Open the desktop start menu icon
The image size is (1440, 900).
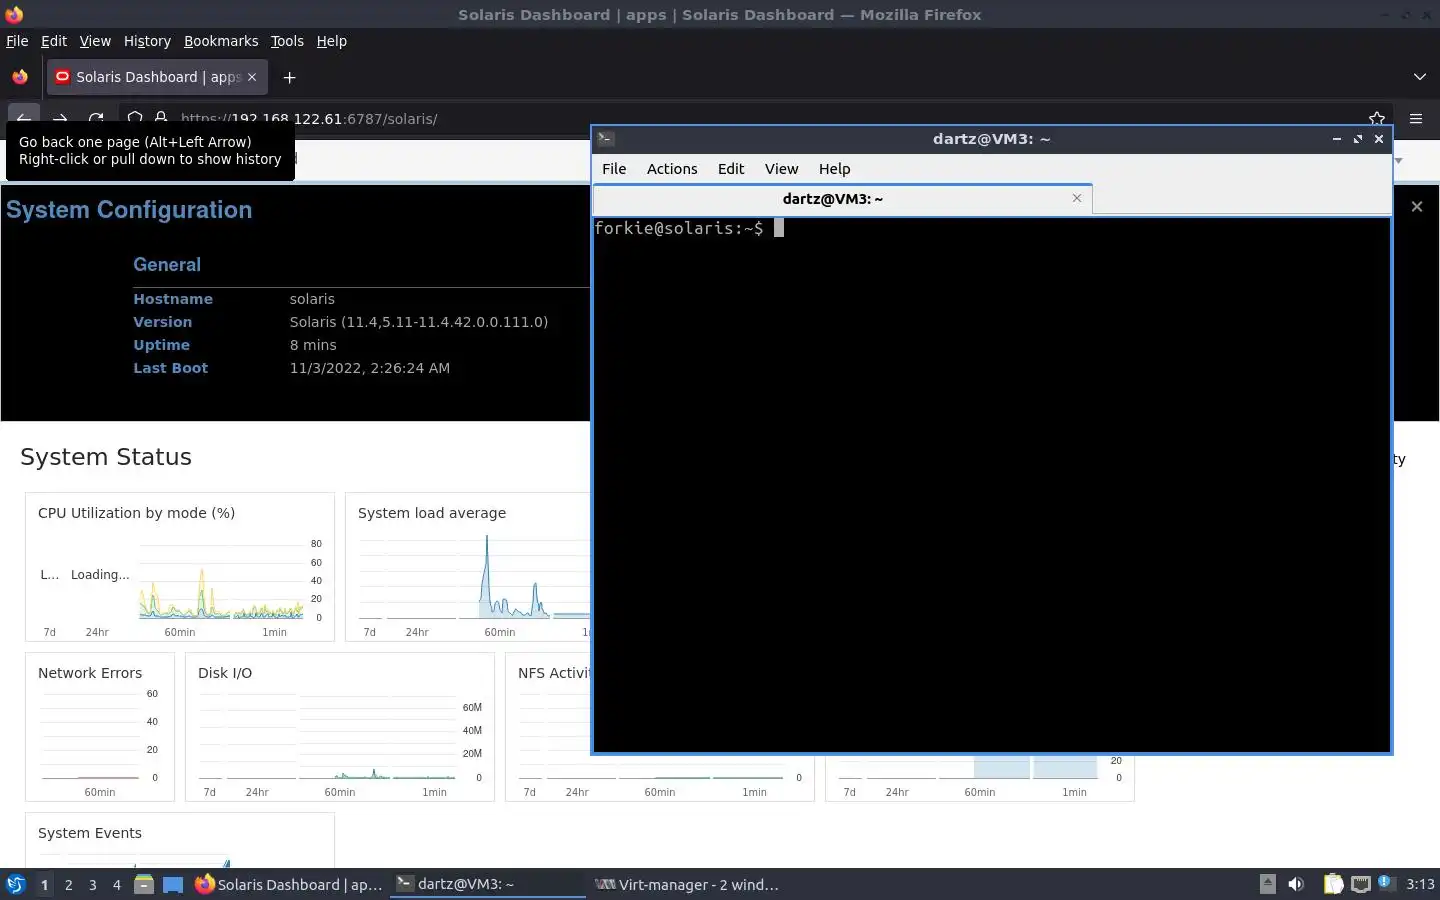click(16, 884)
